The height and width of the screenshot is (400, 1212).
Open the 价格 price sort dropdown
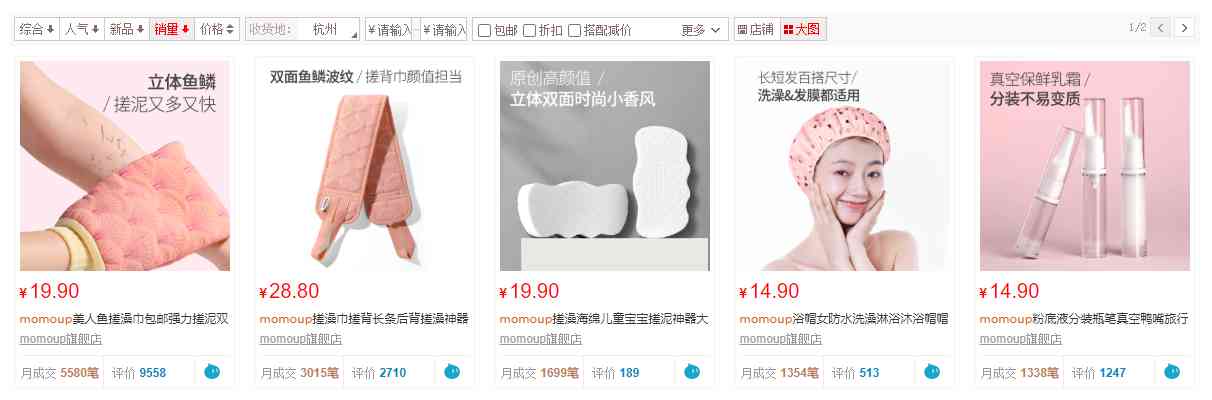(218, 29)
